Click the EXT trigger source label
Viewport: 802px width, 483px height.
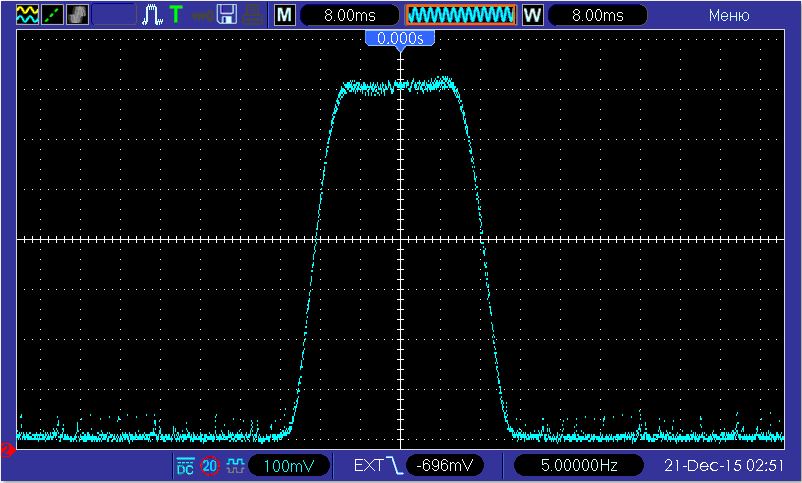pyautogui.click(x=368, y=465)
